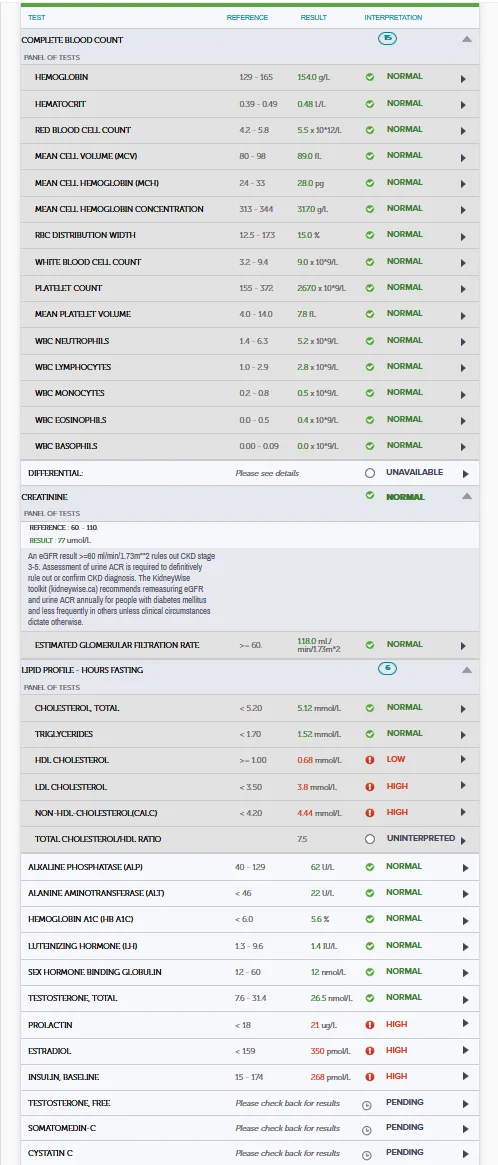498x1165 pixels.
Task: Click the empty circle beside Differential Unavailable
Action: [x=369, y=473]
